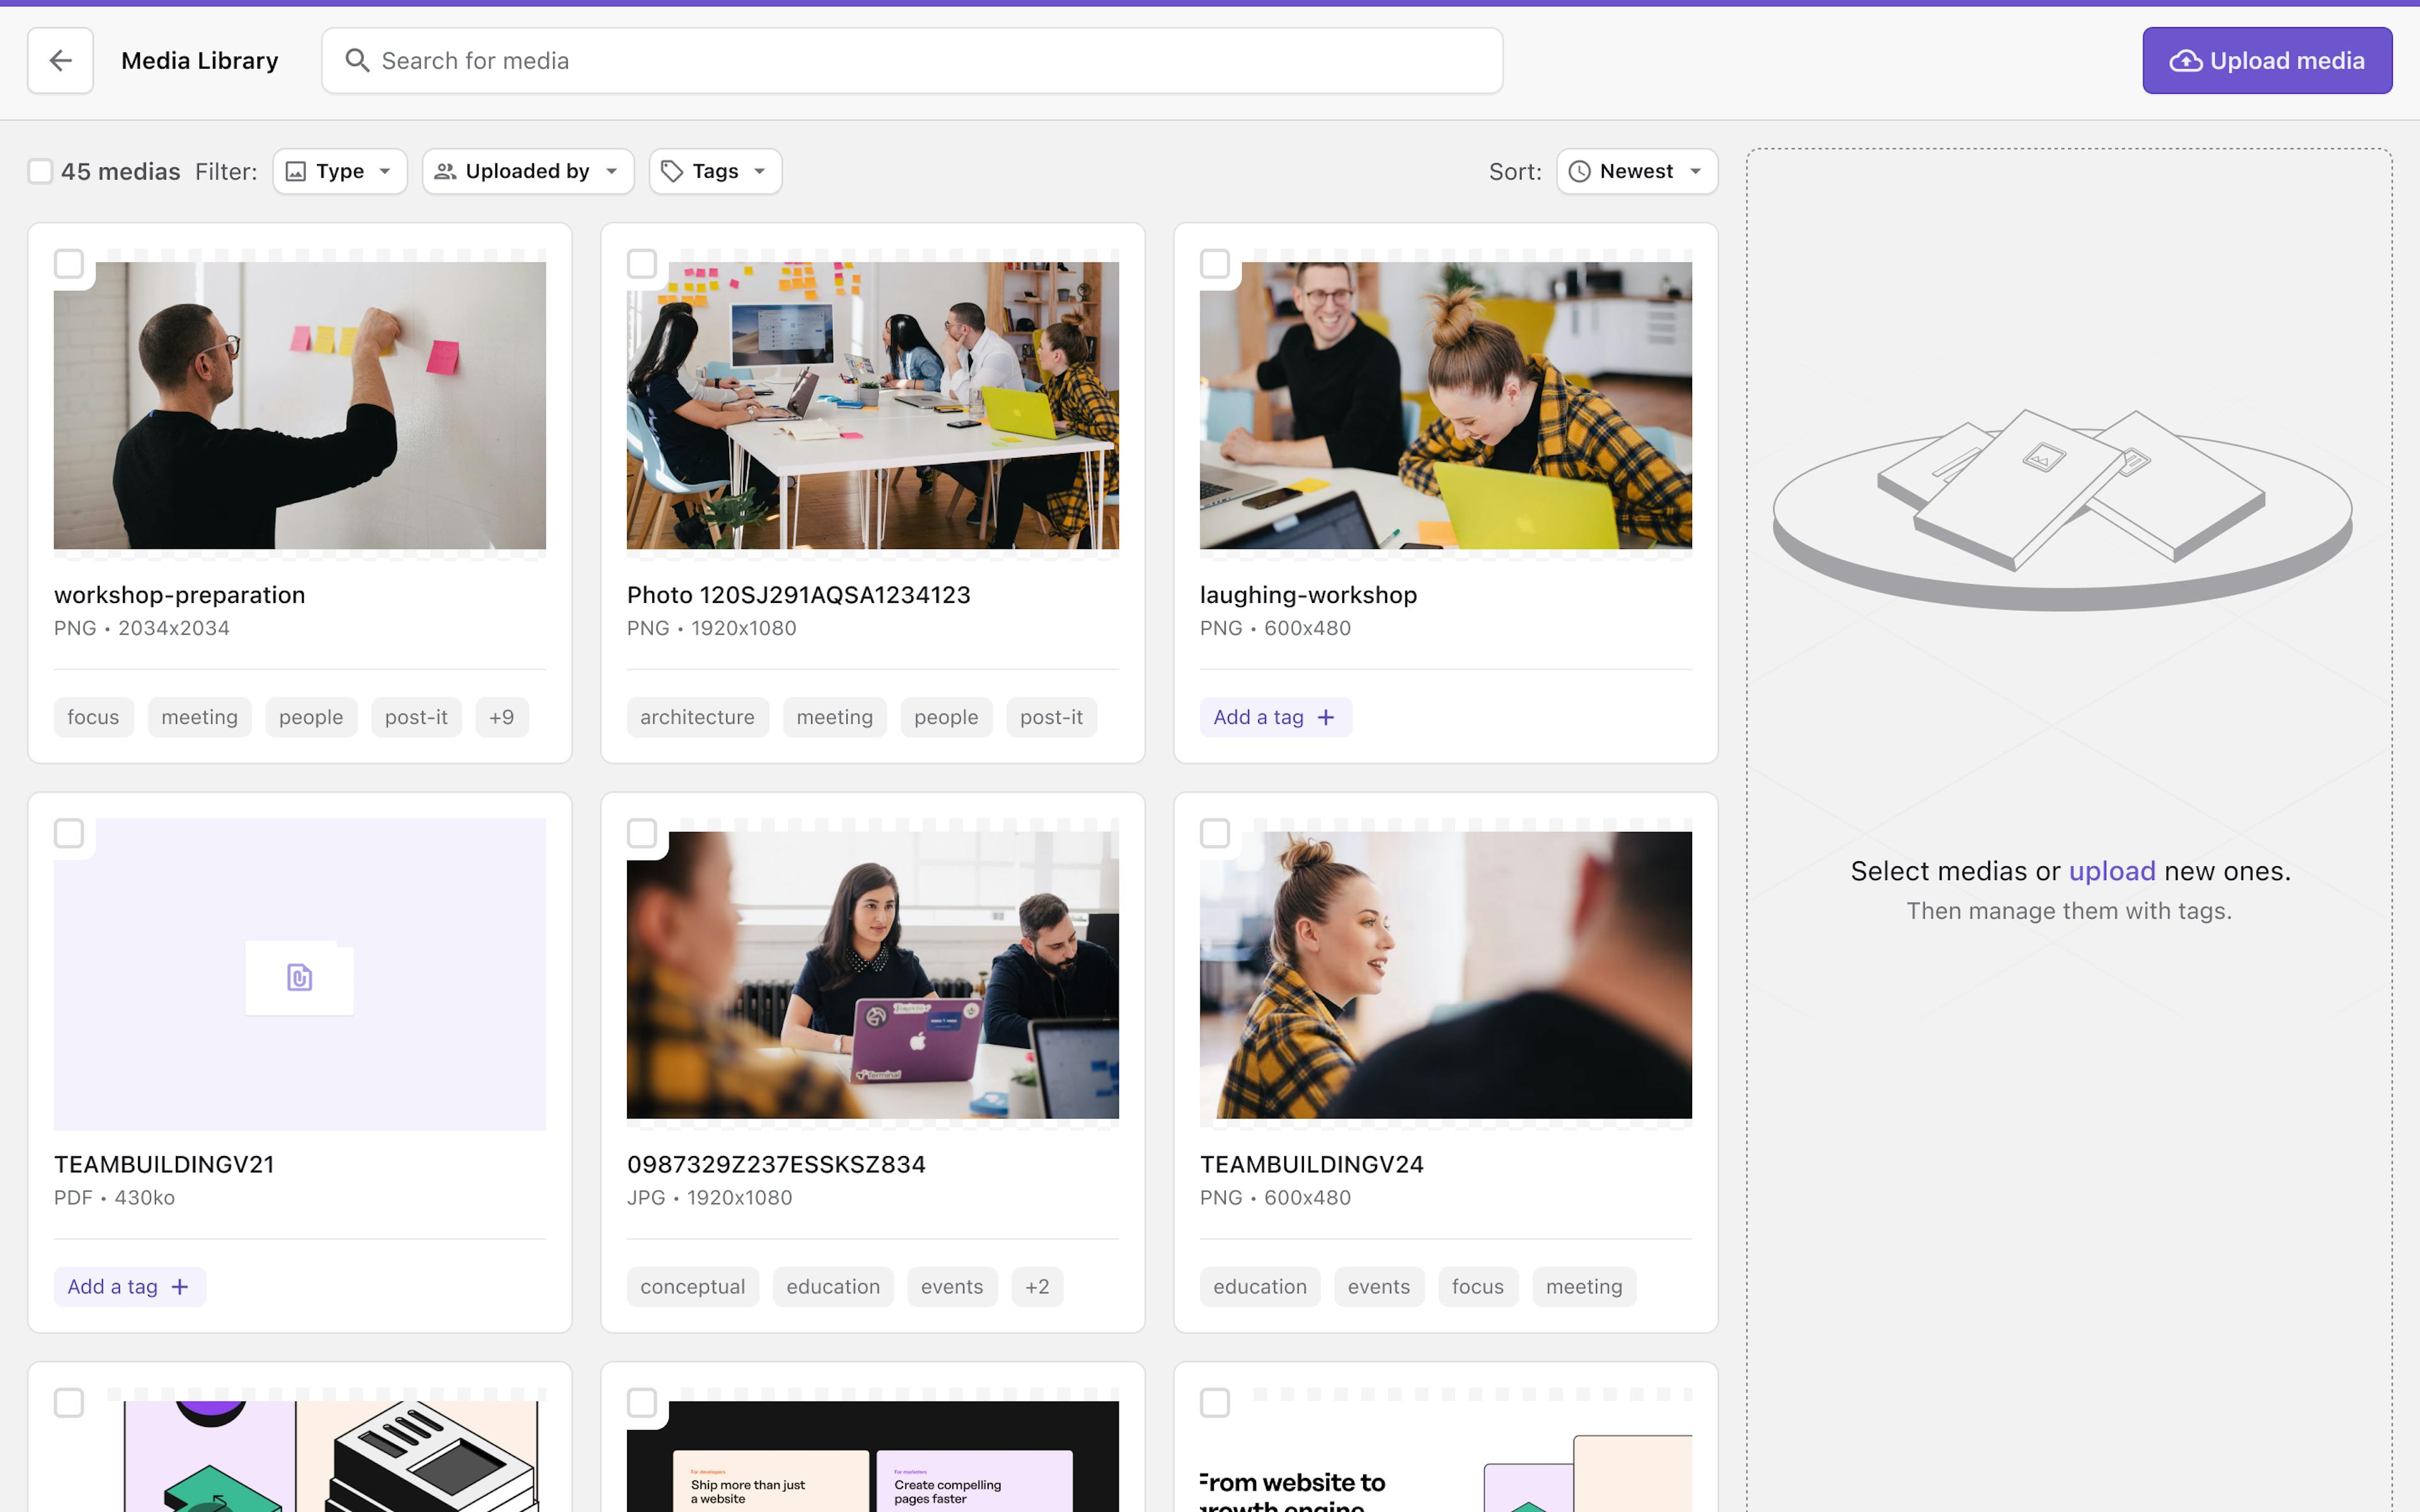Click the 0987329Z237ESSKSZ834 file name
The width and height of the screenshot is (2420, 1512).
(776, 1165)
